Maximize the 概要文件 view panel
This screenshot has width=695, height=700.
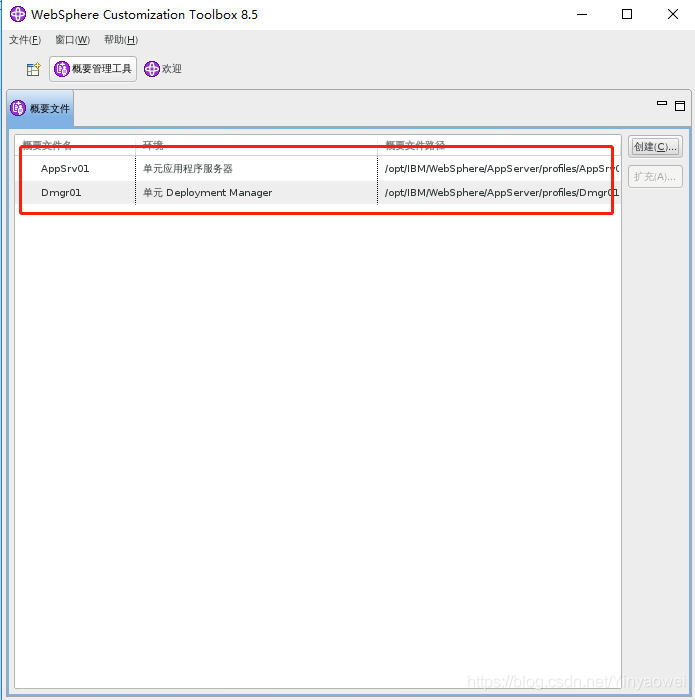pos(679,106)
